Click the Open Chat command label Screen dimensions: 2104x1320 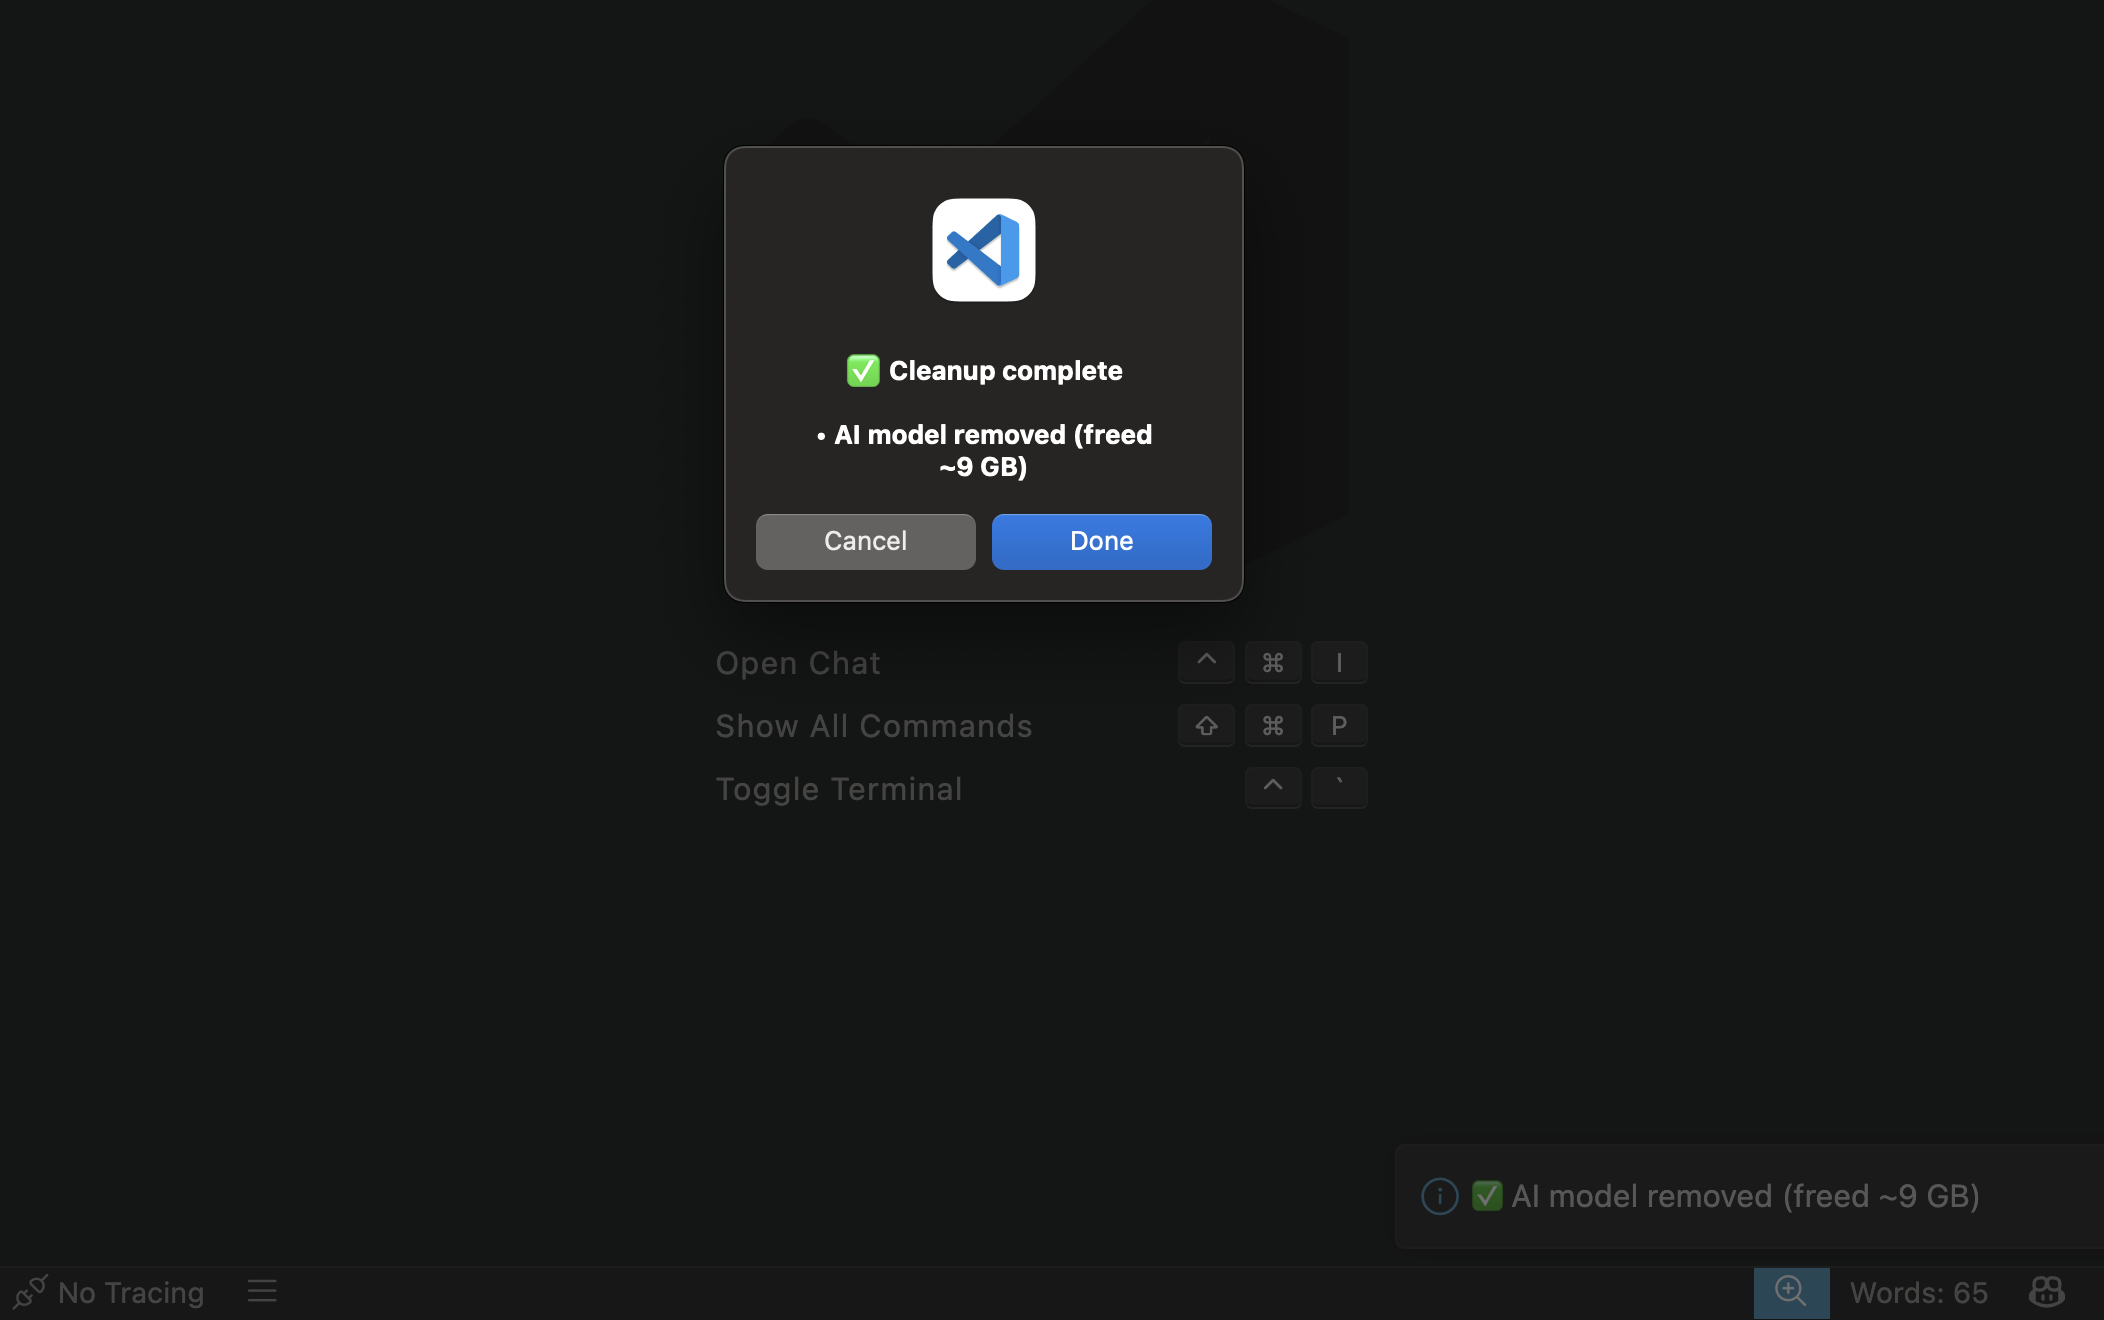(798, 663)
